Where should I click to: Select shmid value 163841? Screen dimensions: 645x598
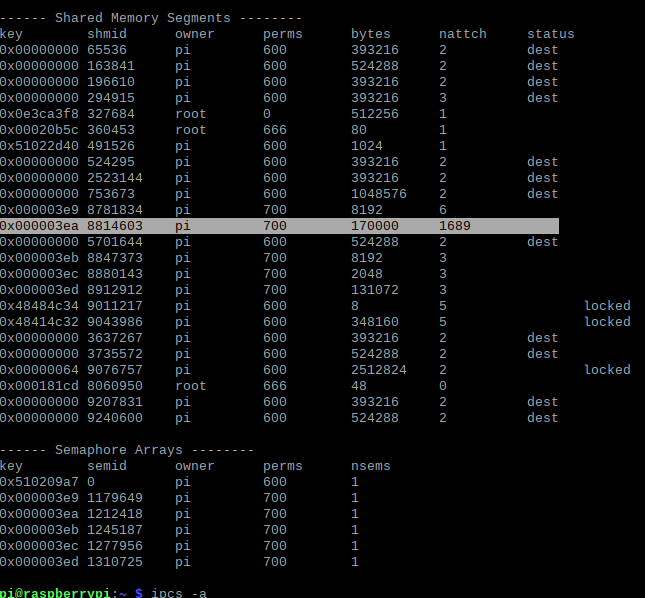(x=111, y=66)
